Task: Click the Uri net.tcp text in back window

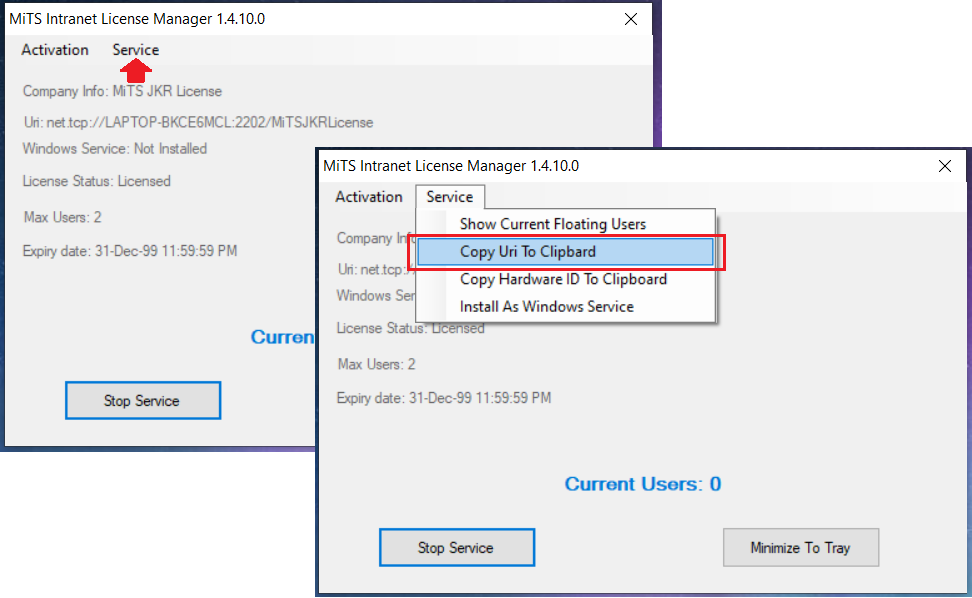Action: pyautogui.click(x=198, y=123)
